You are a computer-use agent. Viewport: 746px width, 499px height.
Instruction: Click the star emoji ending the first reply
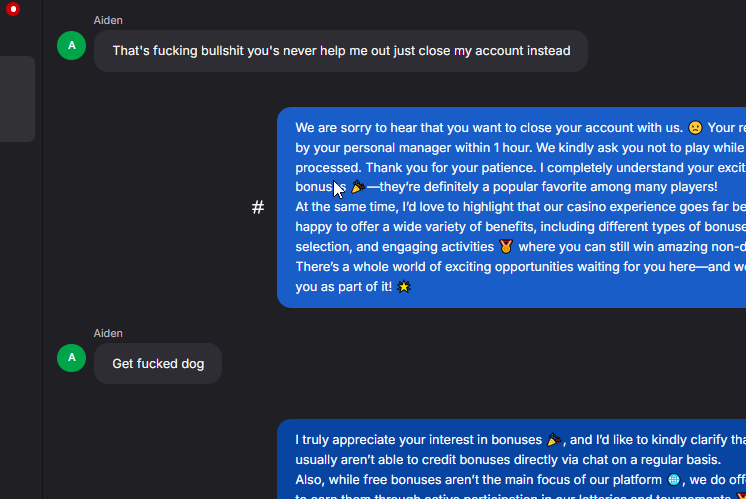click(x=404, y=287)
